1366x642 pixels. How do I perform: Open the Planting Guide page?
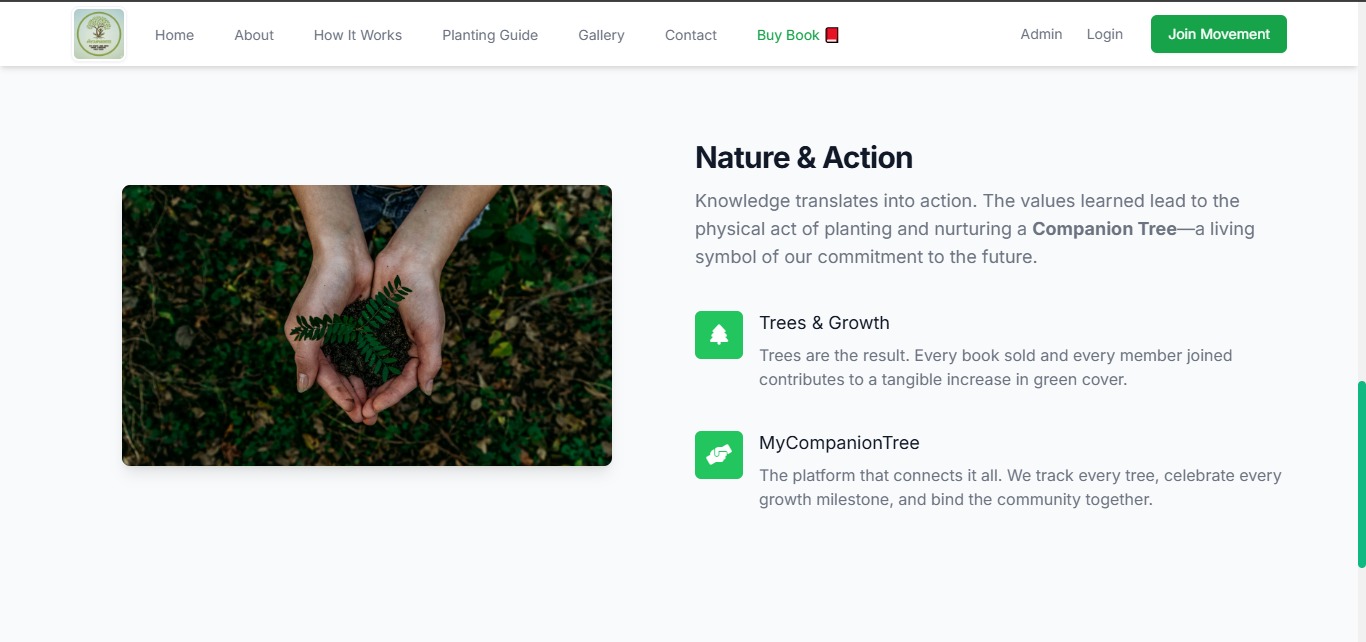(x=490, y=35)
